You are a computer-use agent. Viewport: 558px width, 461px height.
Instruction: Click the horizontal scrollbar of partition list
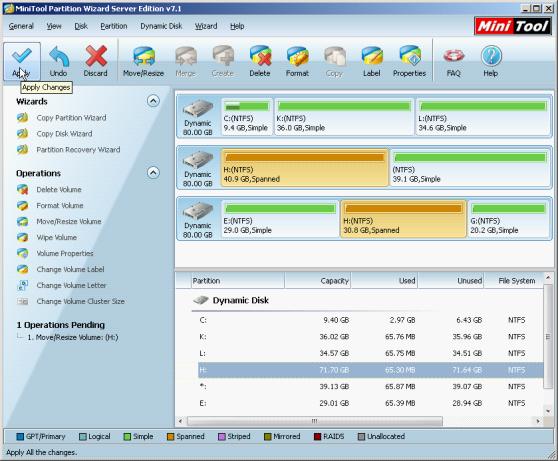click(x=315, y=421)
